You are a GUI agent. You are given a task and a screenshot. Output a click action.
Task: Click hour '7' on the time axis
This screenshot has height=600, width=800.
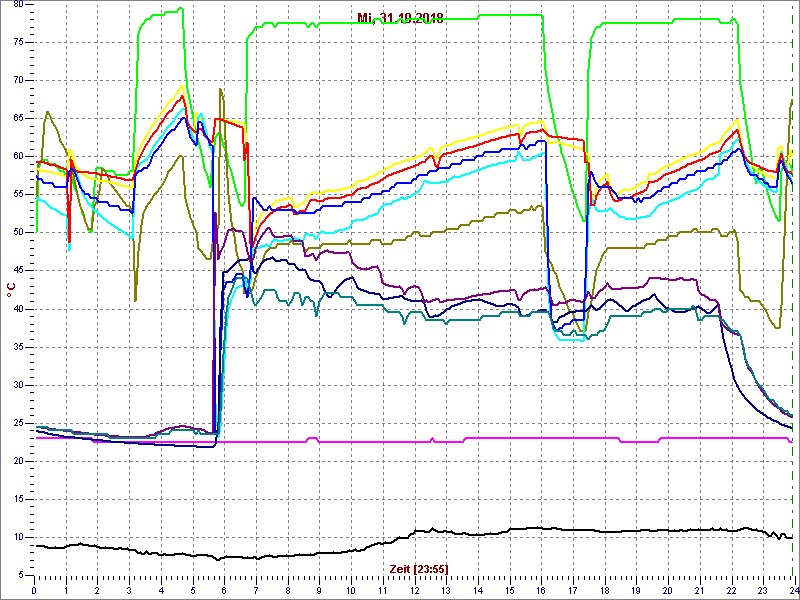(x=256, y=590)
